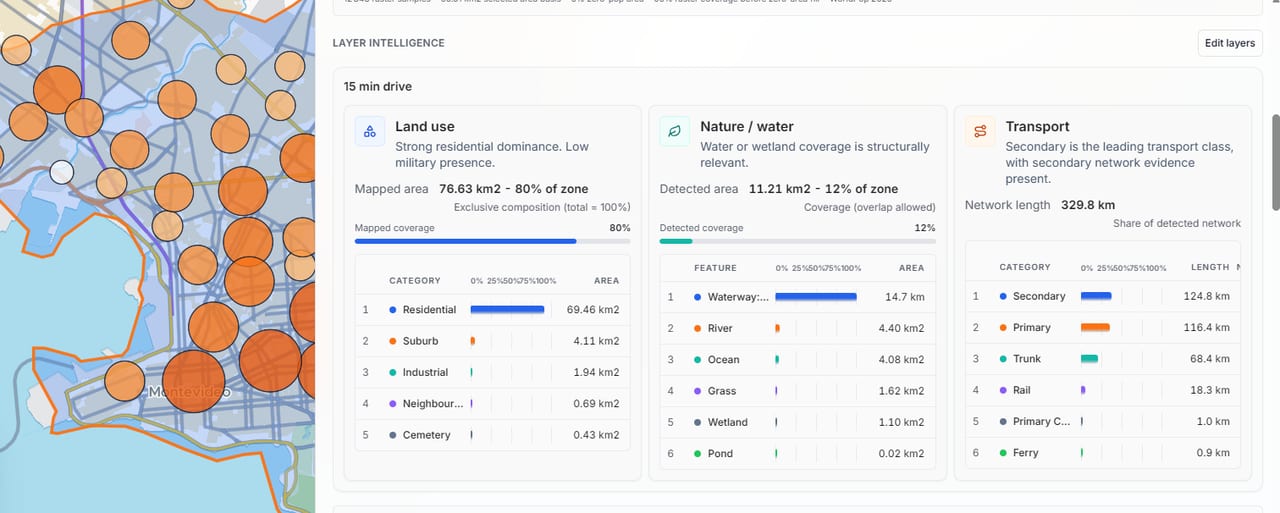
Task: Select the Waterway feature row
Action: (x=798, y=297)
